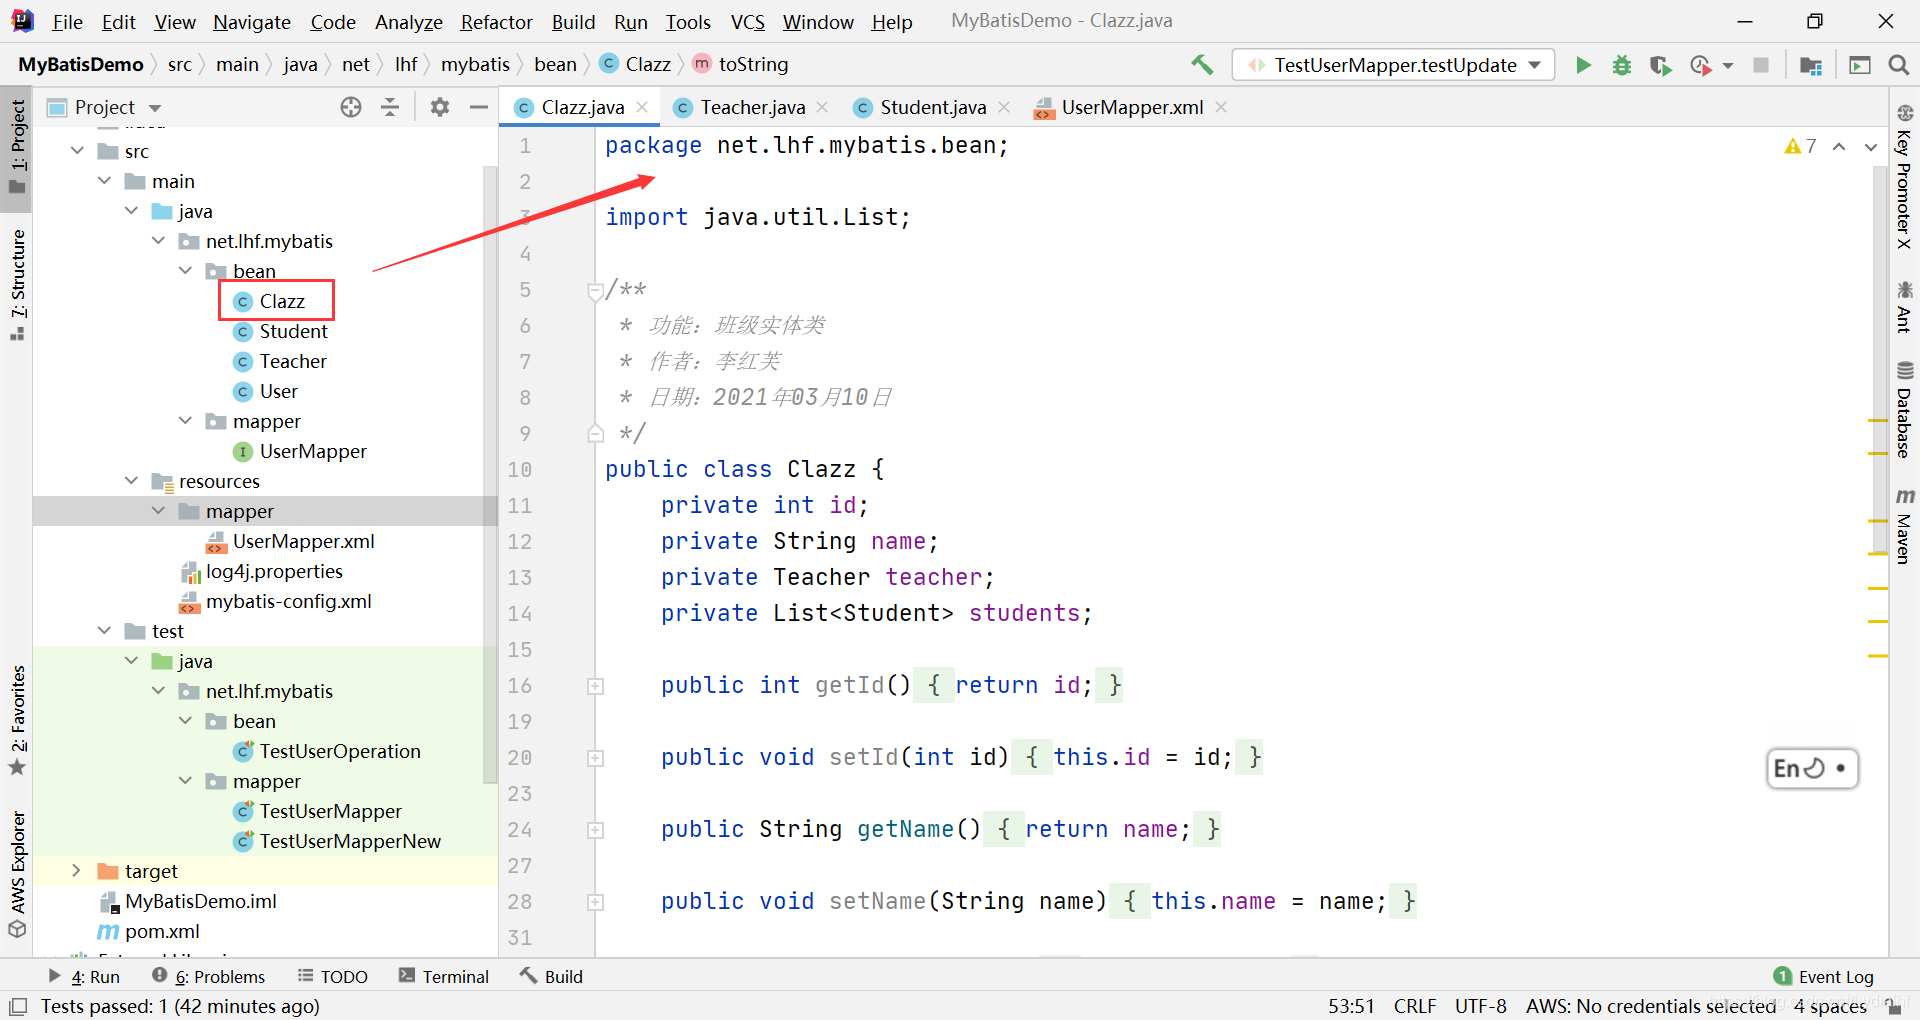This screenshot has height=1020, width=1920.
Task: Go to next highlighted error arrow
Action: click(1870, 146)
